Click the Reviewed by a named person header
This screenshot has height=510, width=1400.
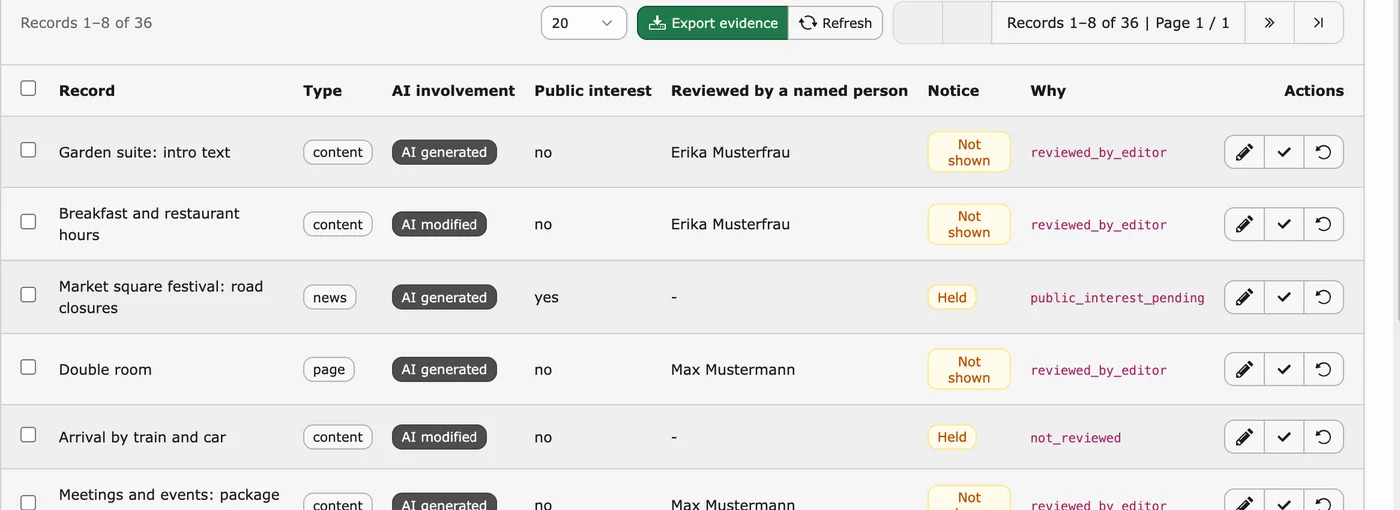coord(789,90)
